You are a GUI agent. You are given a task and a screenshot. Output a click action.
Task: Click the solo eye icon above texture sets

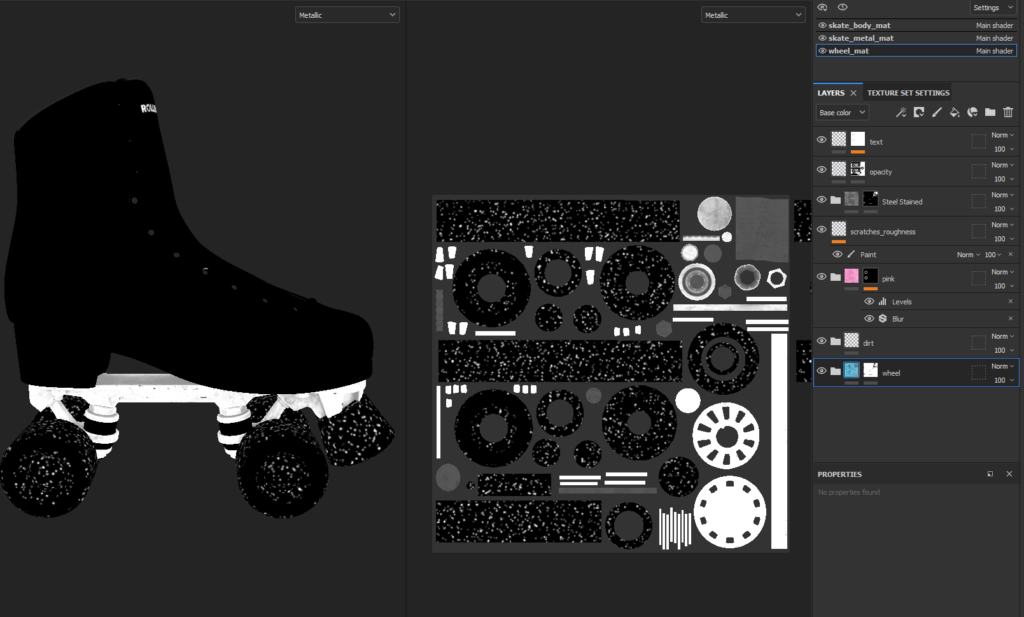click(842, 7)
